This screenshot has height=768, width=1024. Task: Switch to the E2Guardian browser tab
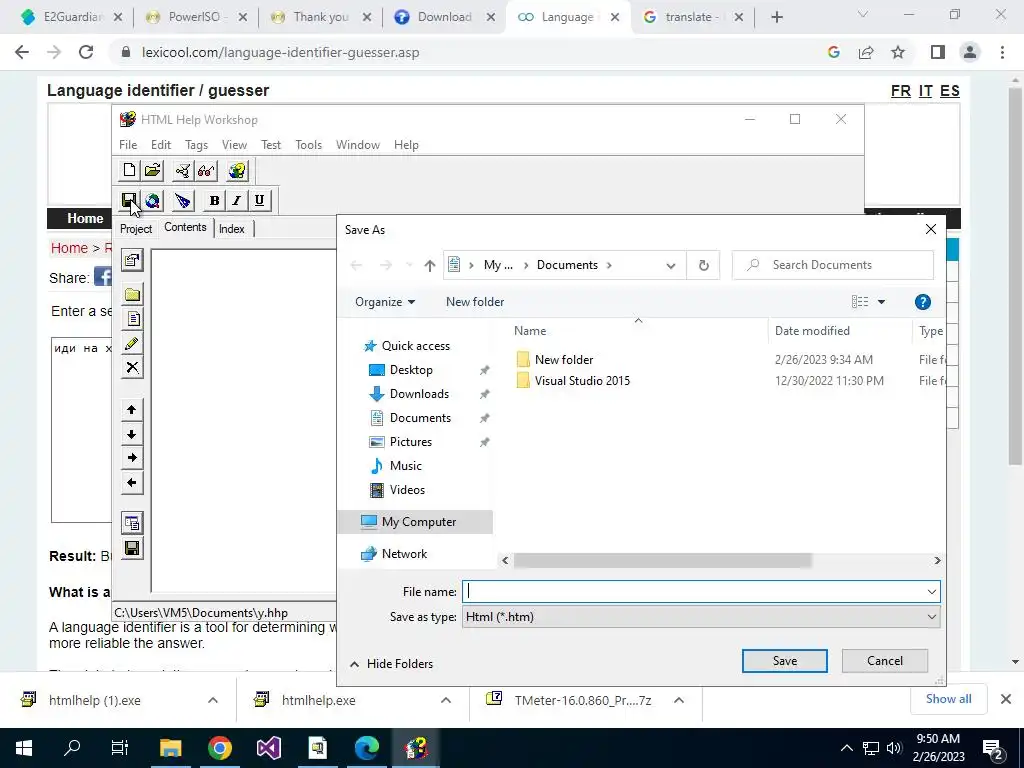pyautogui.click(x=72, y=17)
